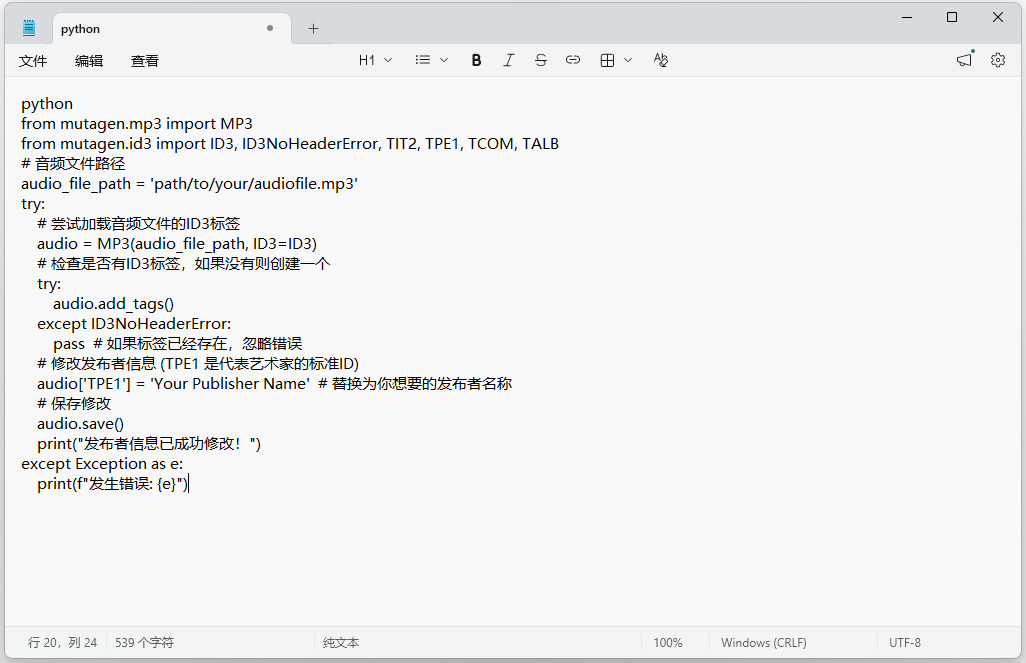Open the 查看 menu
Screen dimensions: 1026x663
tap(145, 61)
